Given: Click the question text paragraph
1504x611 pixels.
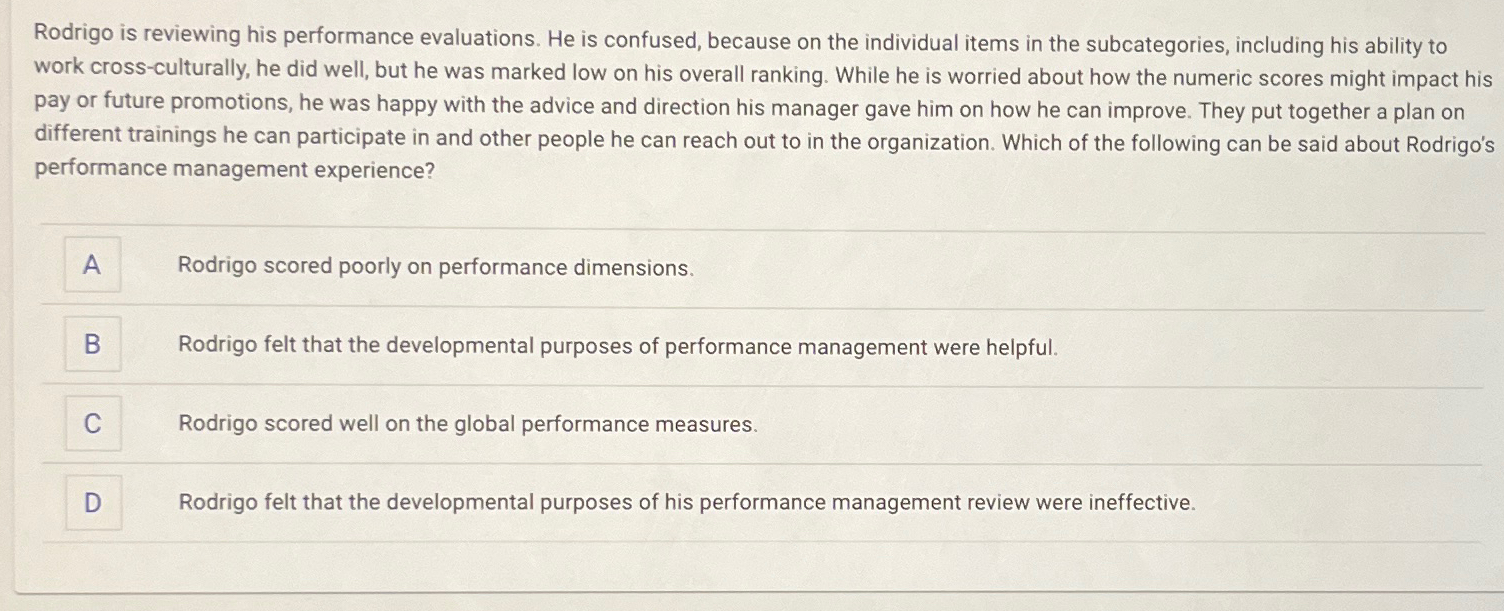Looking at the screenshot, I should click(750, 100).
